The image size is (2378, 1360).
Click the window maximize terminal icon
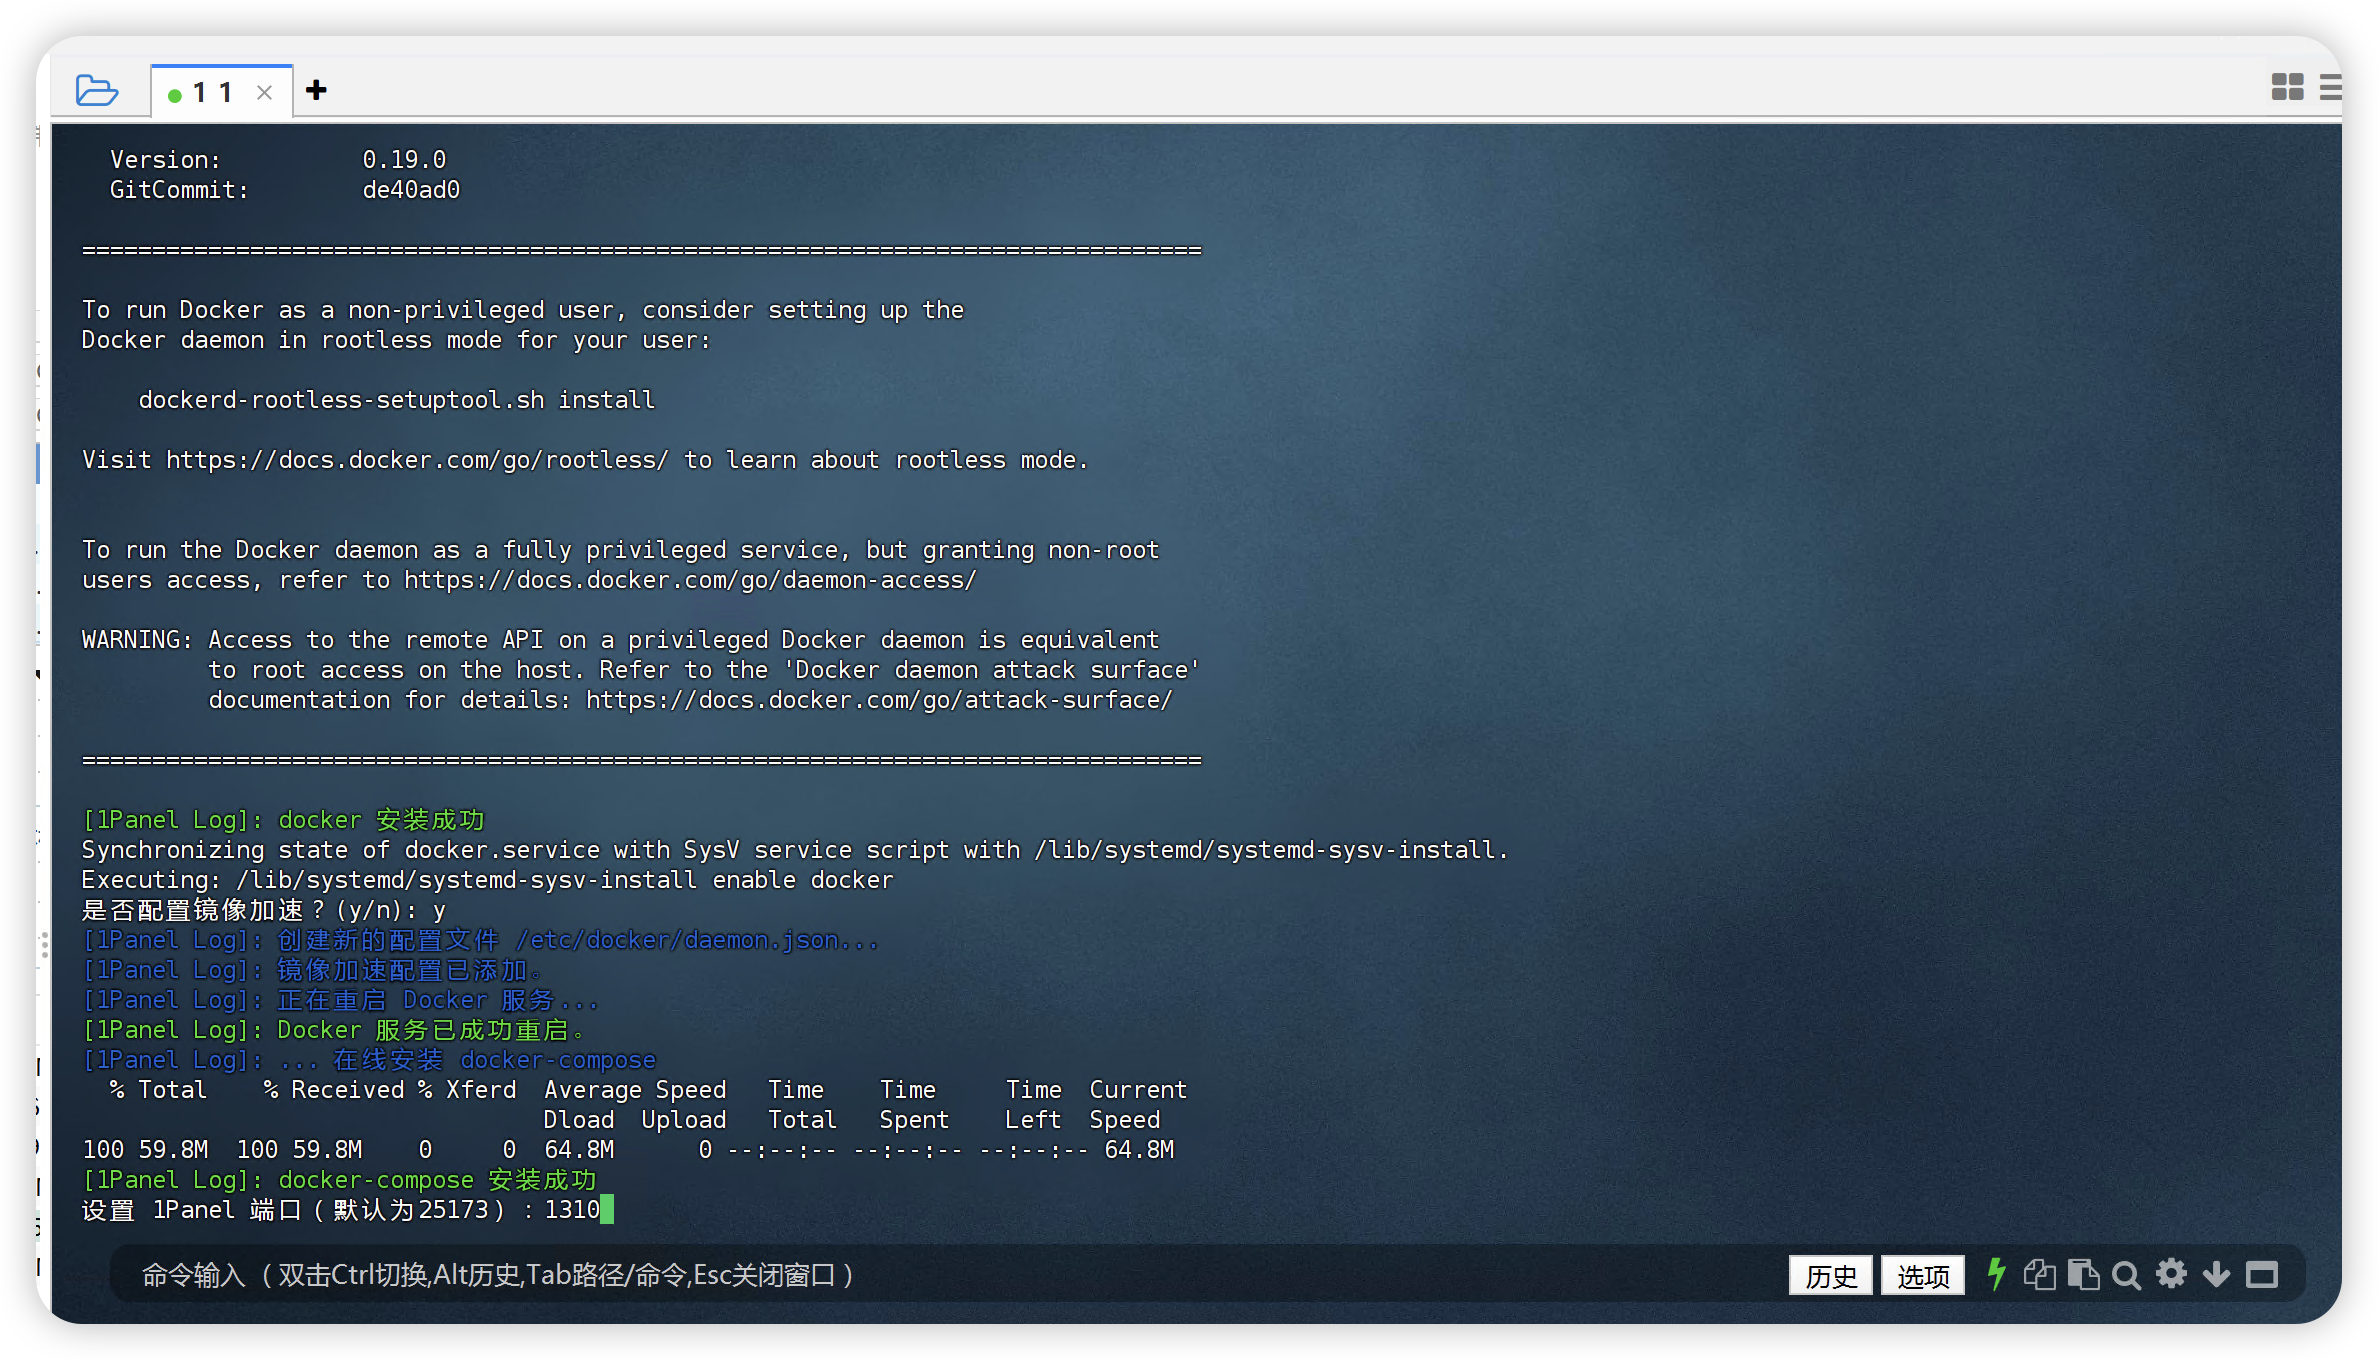(x=2261, y=1274)
